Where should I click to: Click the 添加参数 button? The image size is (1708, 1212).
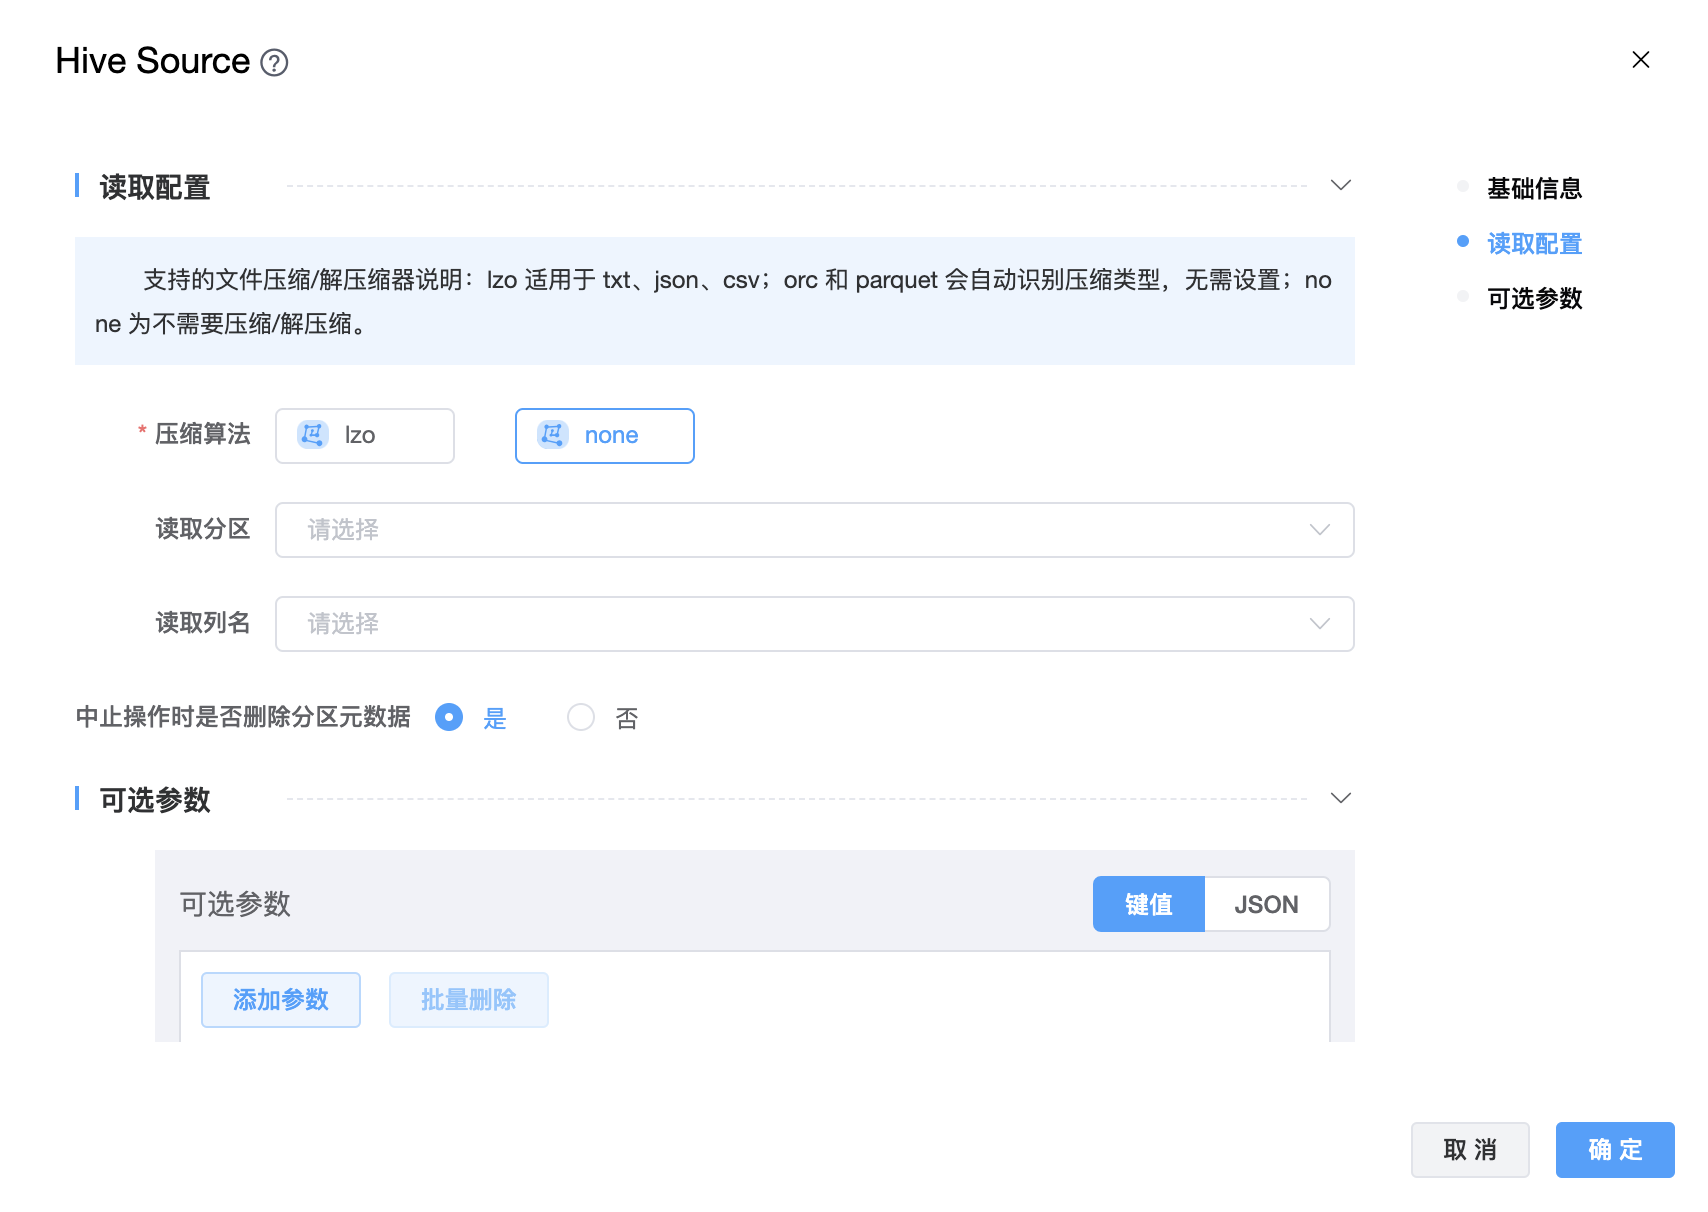[281, 1000]
